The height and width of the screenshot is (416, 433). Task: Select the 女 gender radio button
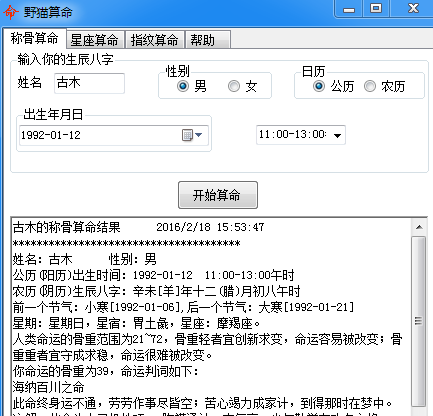click(x=234, y=86)
